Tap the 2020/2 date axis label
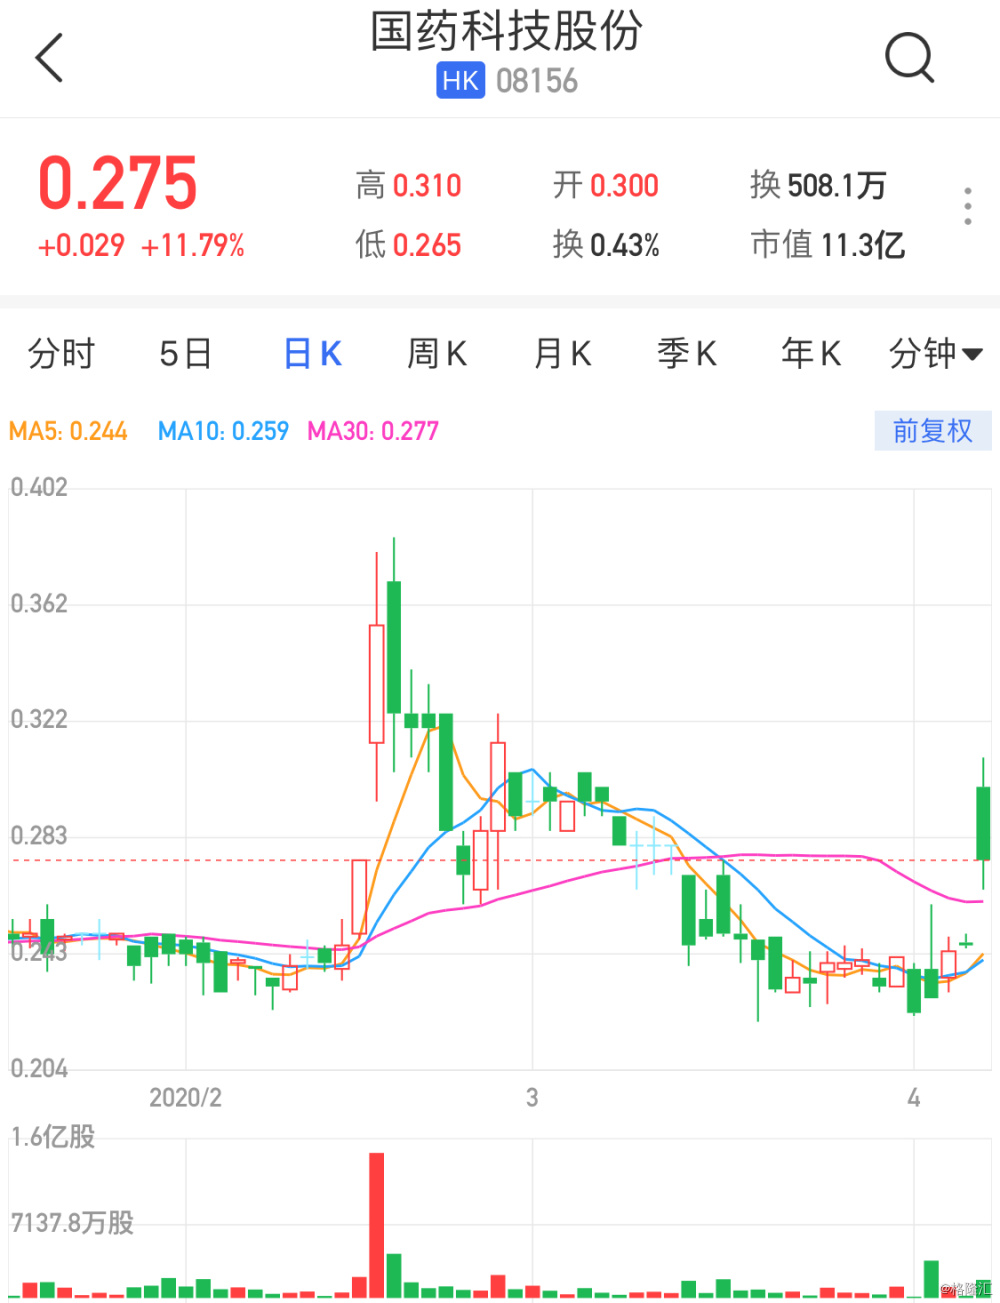The width and height of the screenshot is (1000, 1303). click(186, 1098)
